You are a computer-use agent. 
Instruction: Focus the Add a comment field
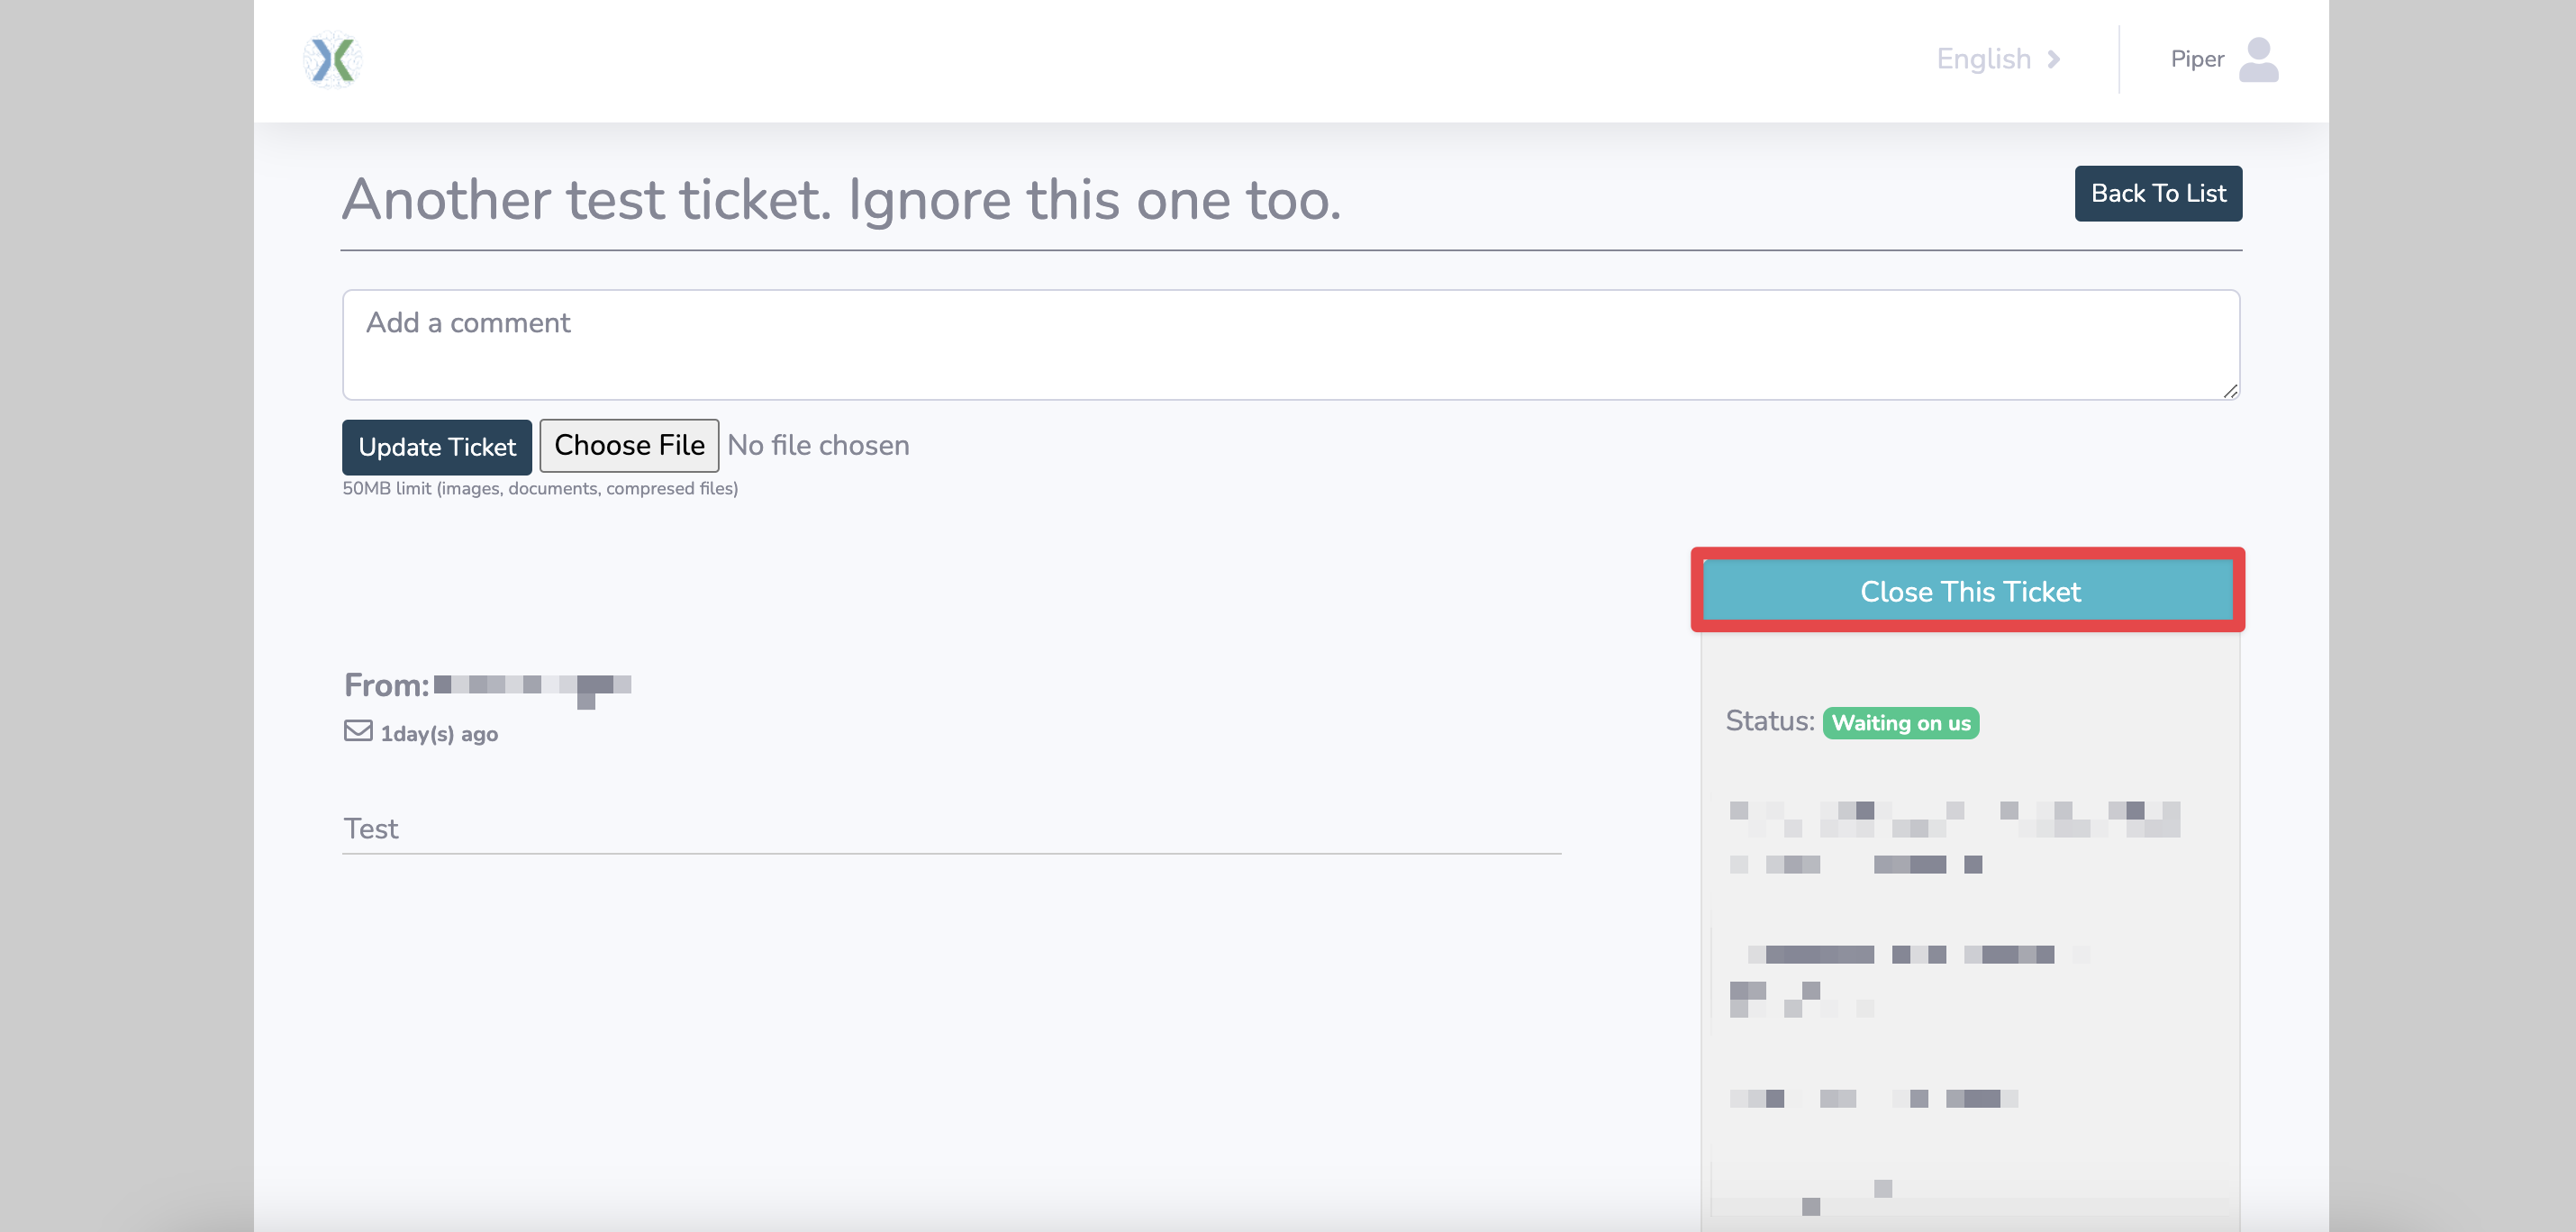1290,345
